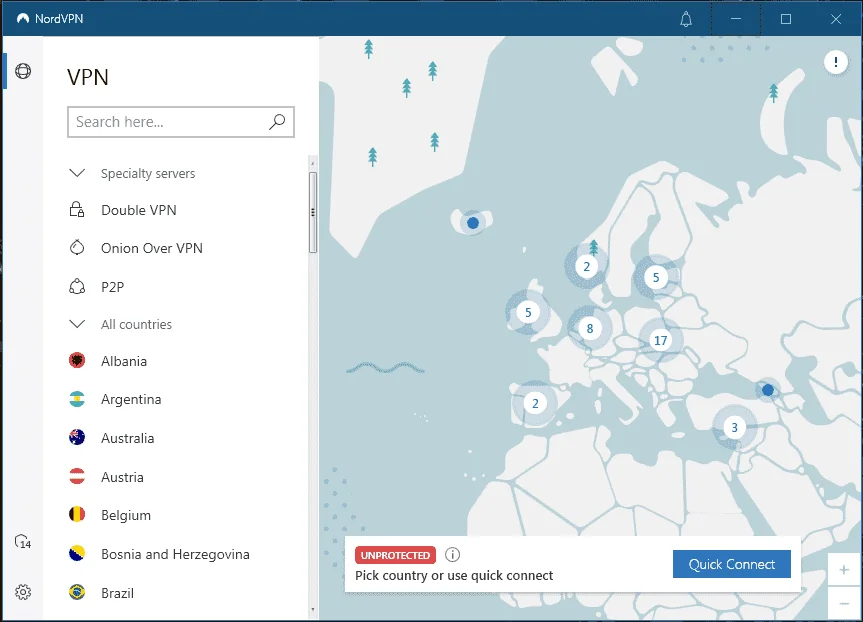Click the Bosnia and Herzegovina flag
This screenshot has height=622, width=863.
point(77,553)
